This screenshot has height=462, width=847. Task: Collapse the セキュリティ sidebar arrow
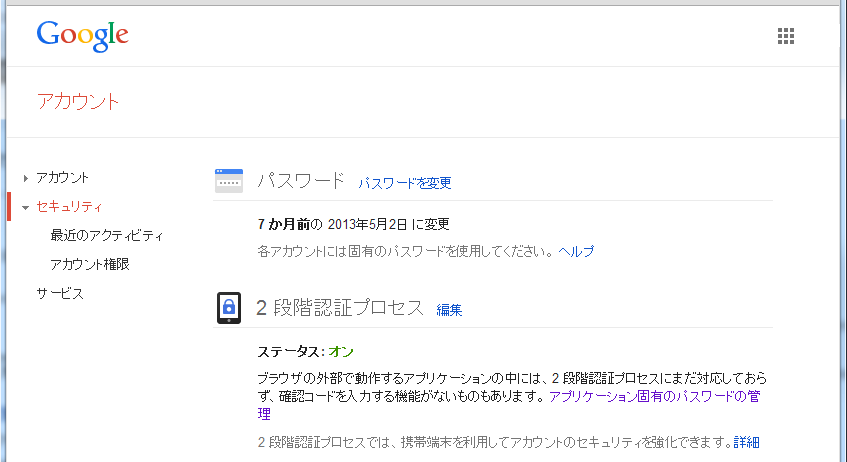pyautogui.click(x=25, y=207)
